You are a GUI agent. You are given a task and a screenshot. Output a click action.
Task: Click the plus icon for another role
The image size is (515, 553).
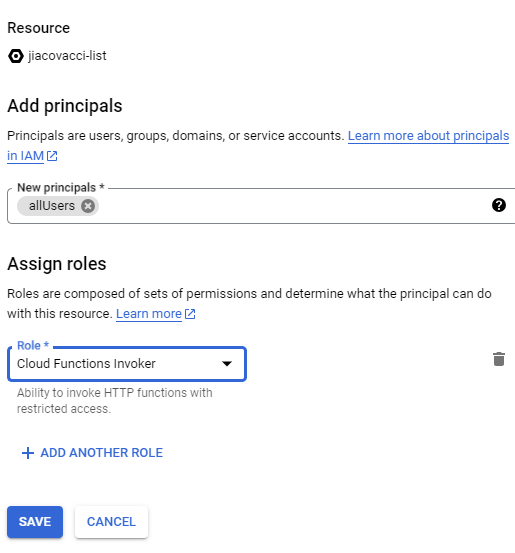click(x=28, y=453)
